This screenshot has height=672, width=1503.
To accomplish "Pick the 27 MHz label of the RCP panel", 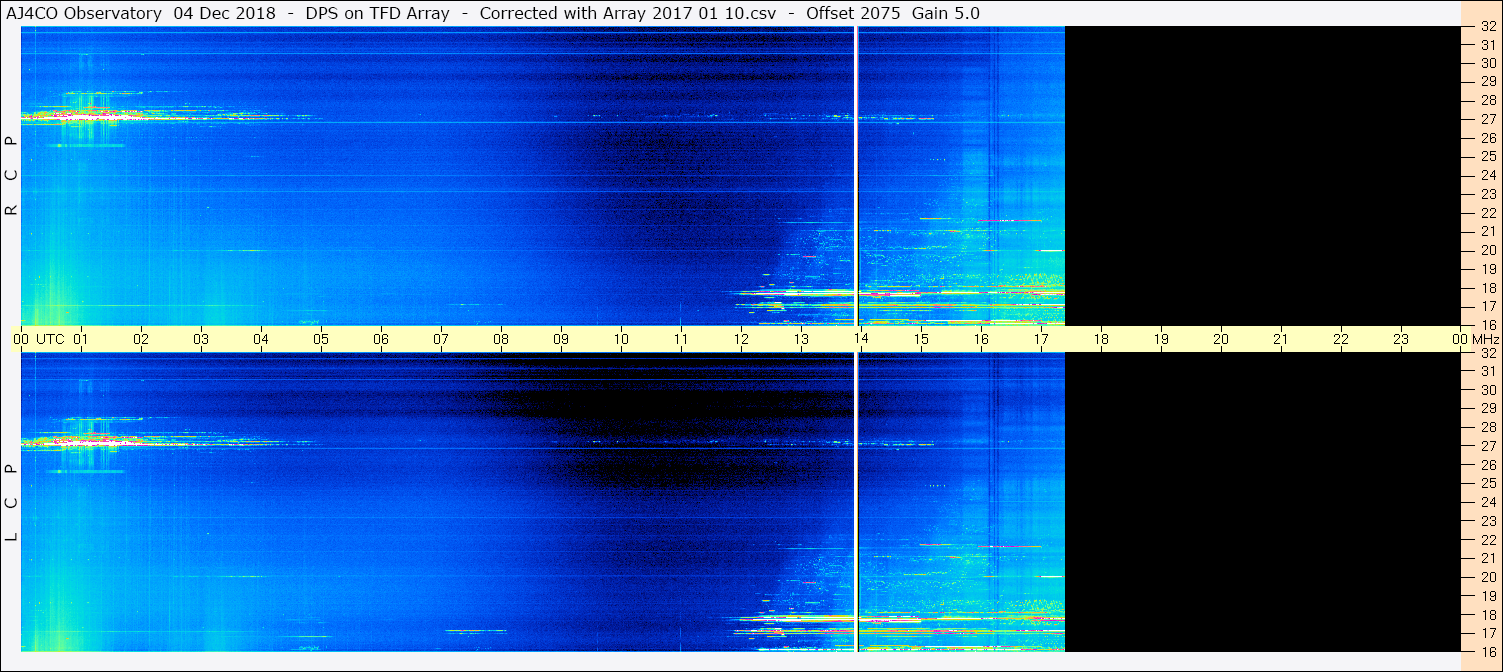I will (x=1488, y=119).
